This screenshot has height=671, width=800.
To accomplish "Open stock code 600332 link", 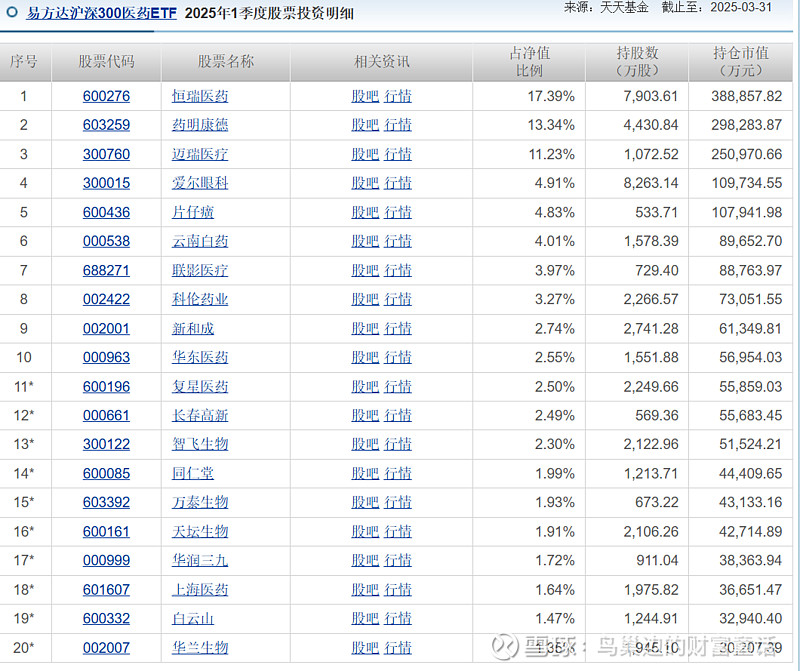I will tap(106, 619).
